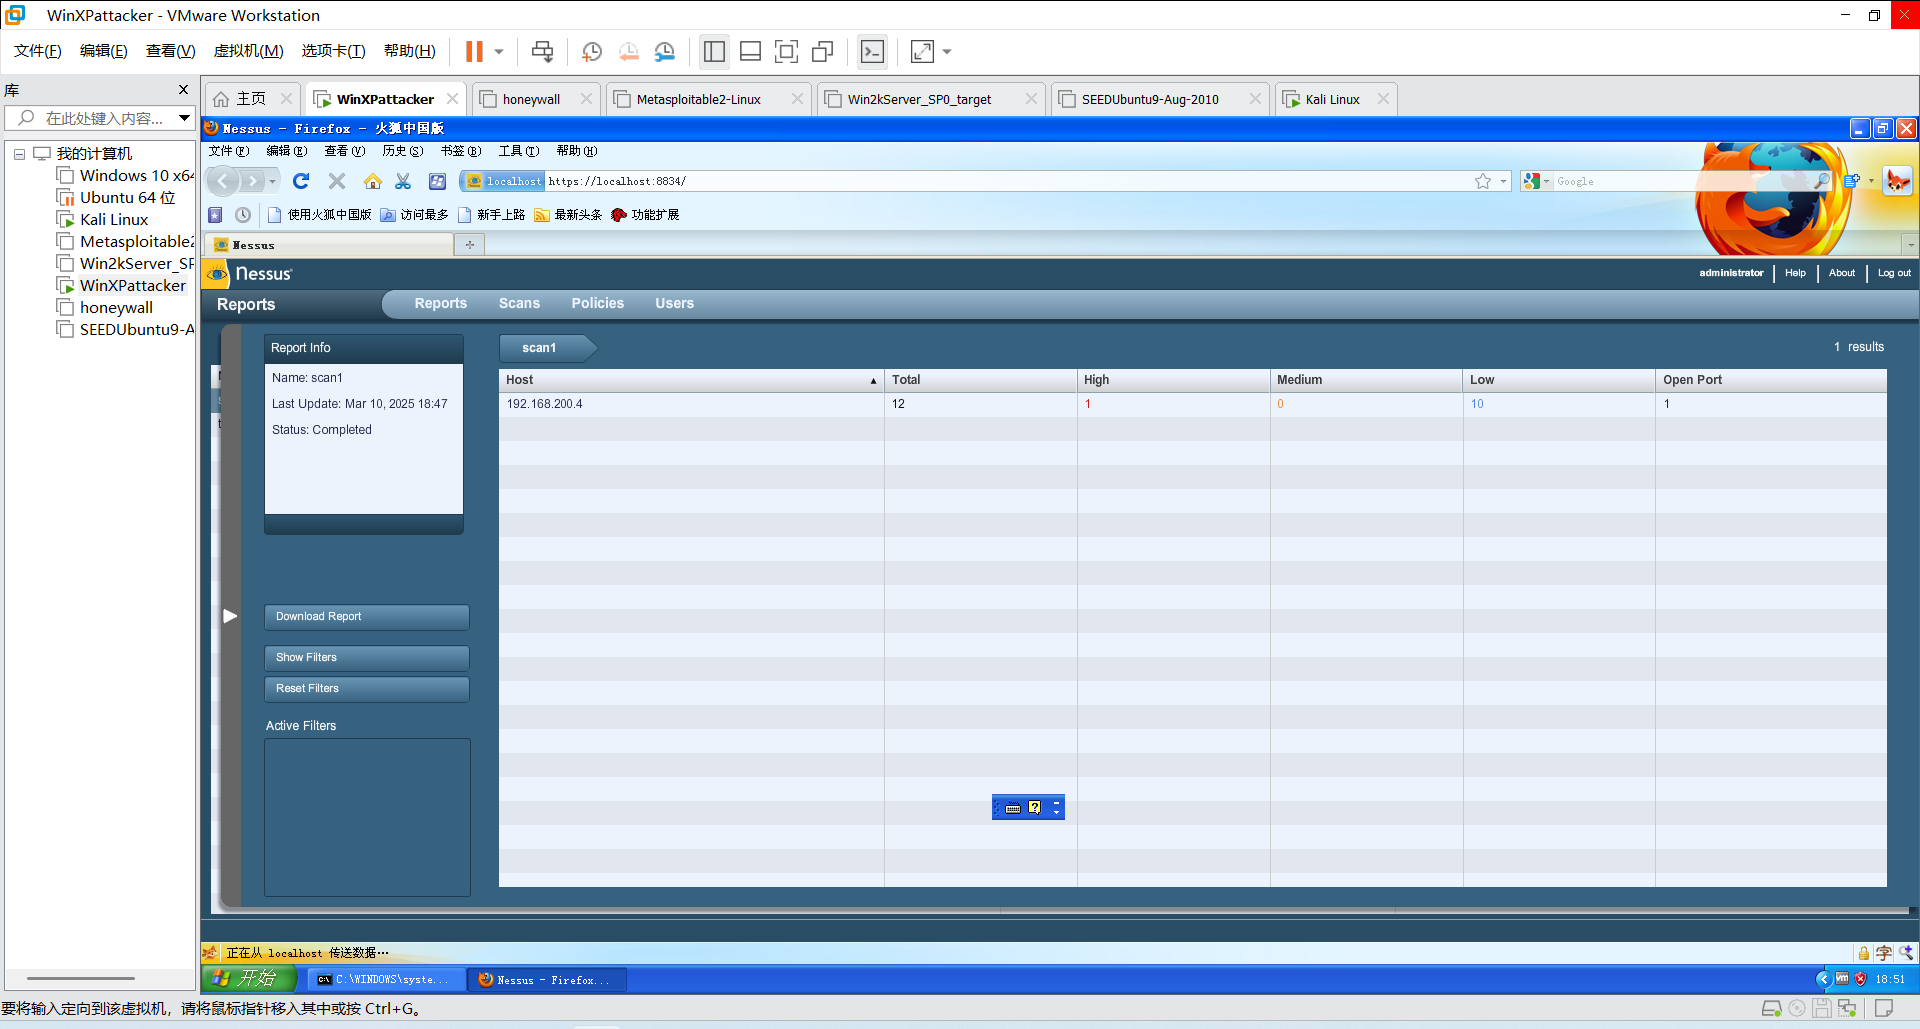Open the bookmarks sidebar icon
This screenshot has height=1029, width=1920.
click(215, 215)
